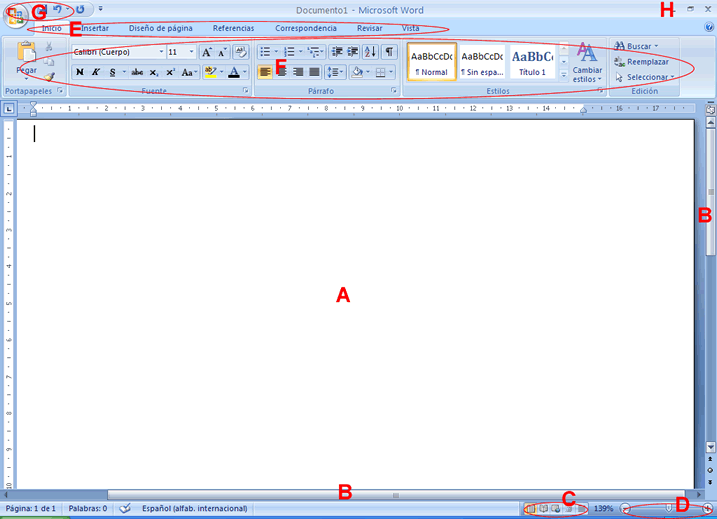Increase font size with the large A
This screenshot has width=717, height=519.
207,52
